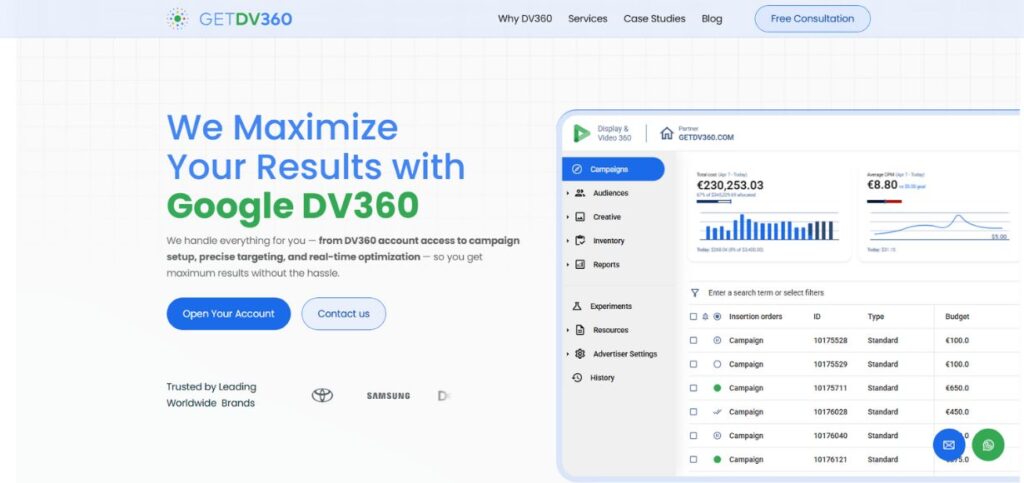Click the total cost bar chart
Screen dimensions: 1024x483
(x=767, y=226)
